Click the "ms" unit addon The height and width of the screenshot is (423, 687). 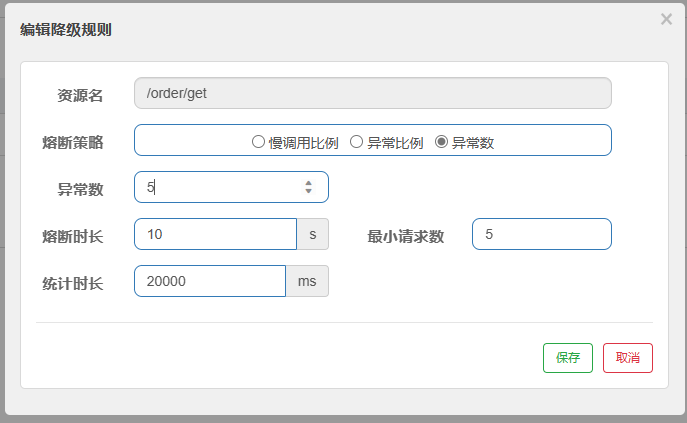coord(307,281)
